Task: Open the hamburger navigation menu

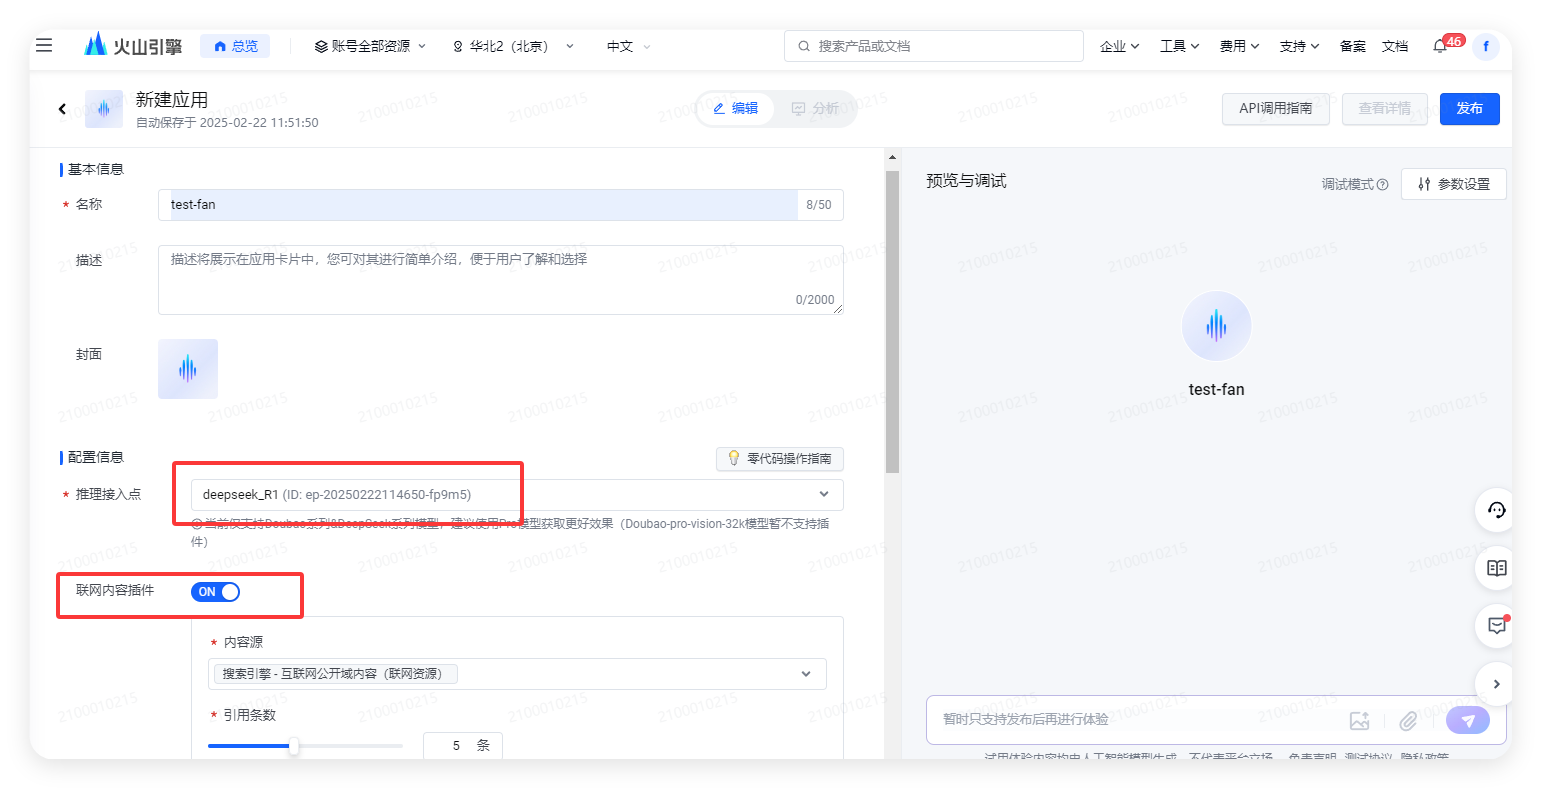Action: pyautogui.click(x=44, y=45)
